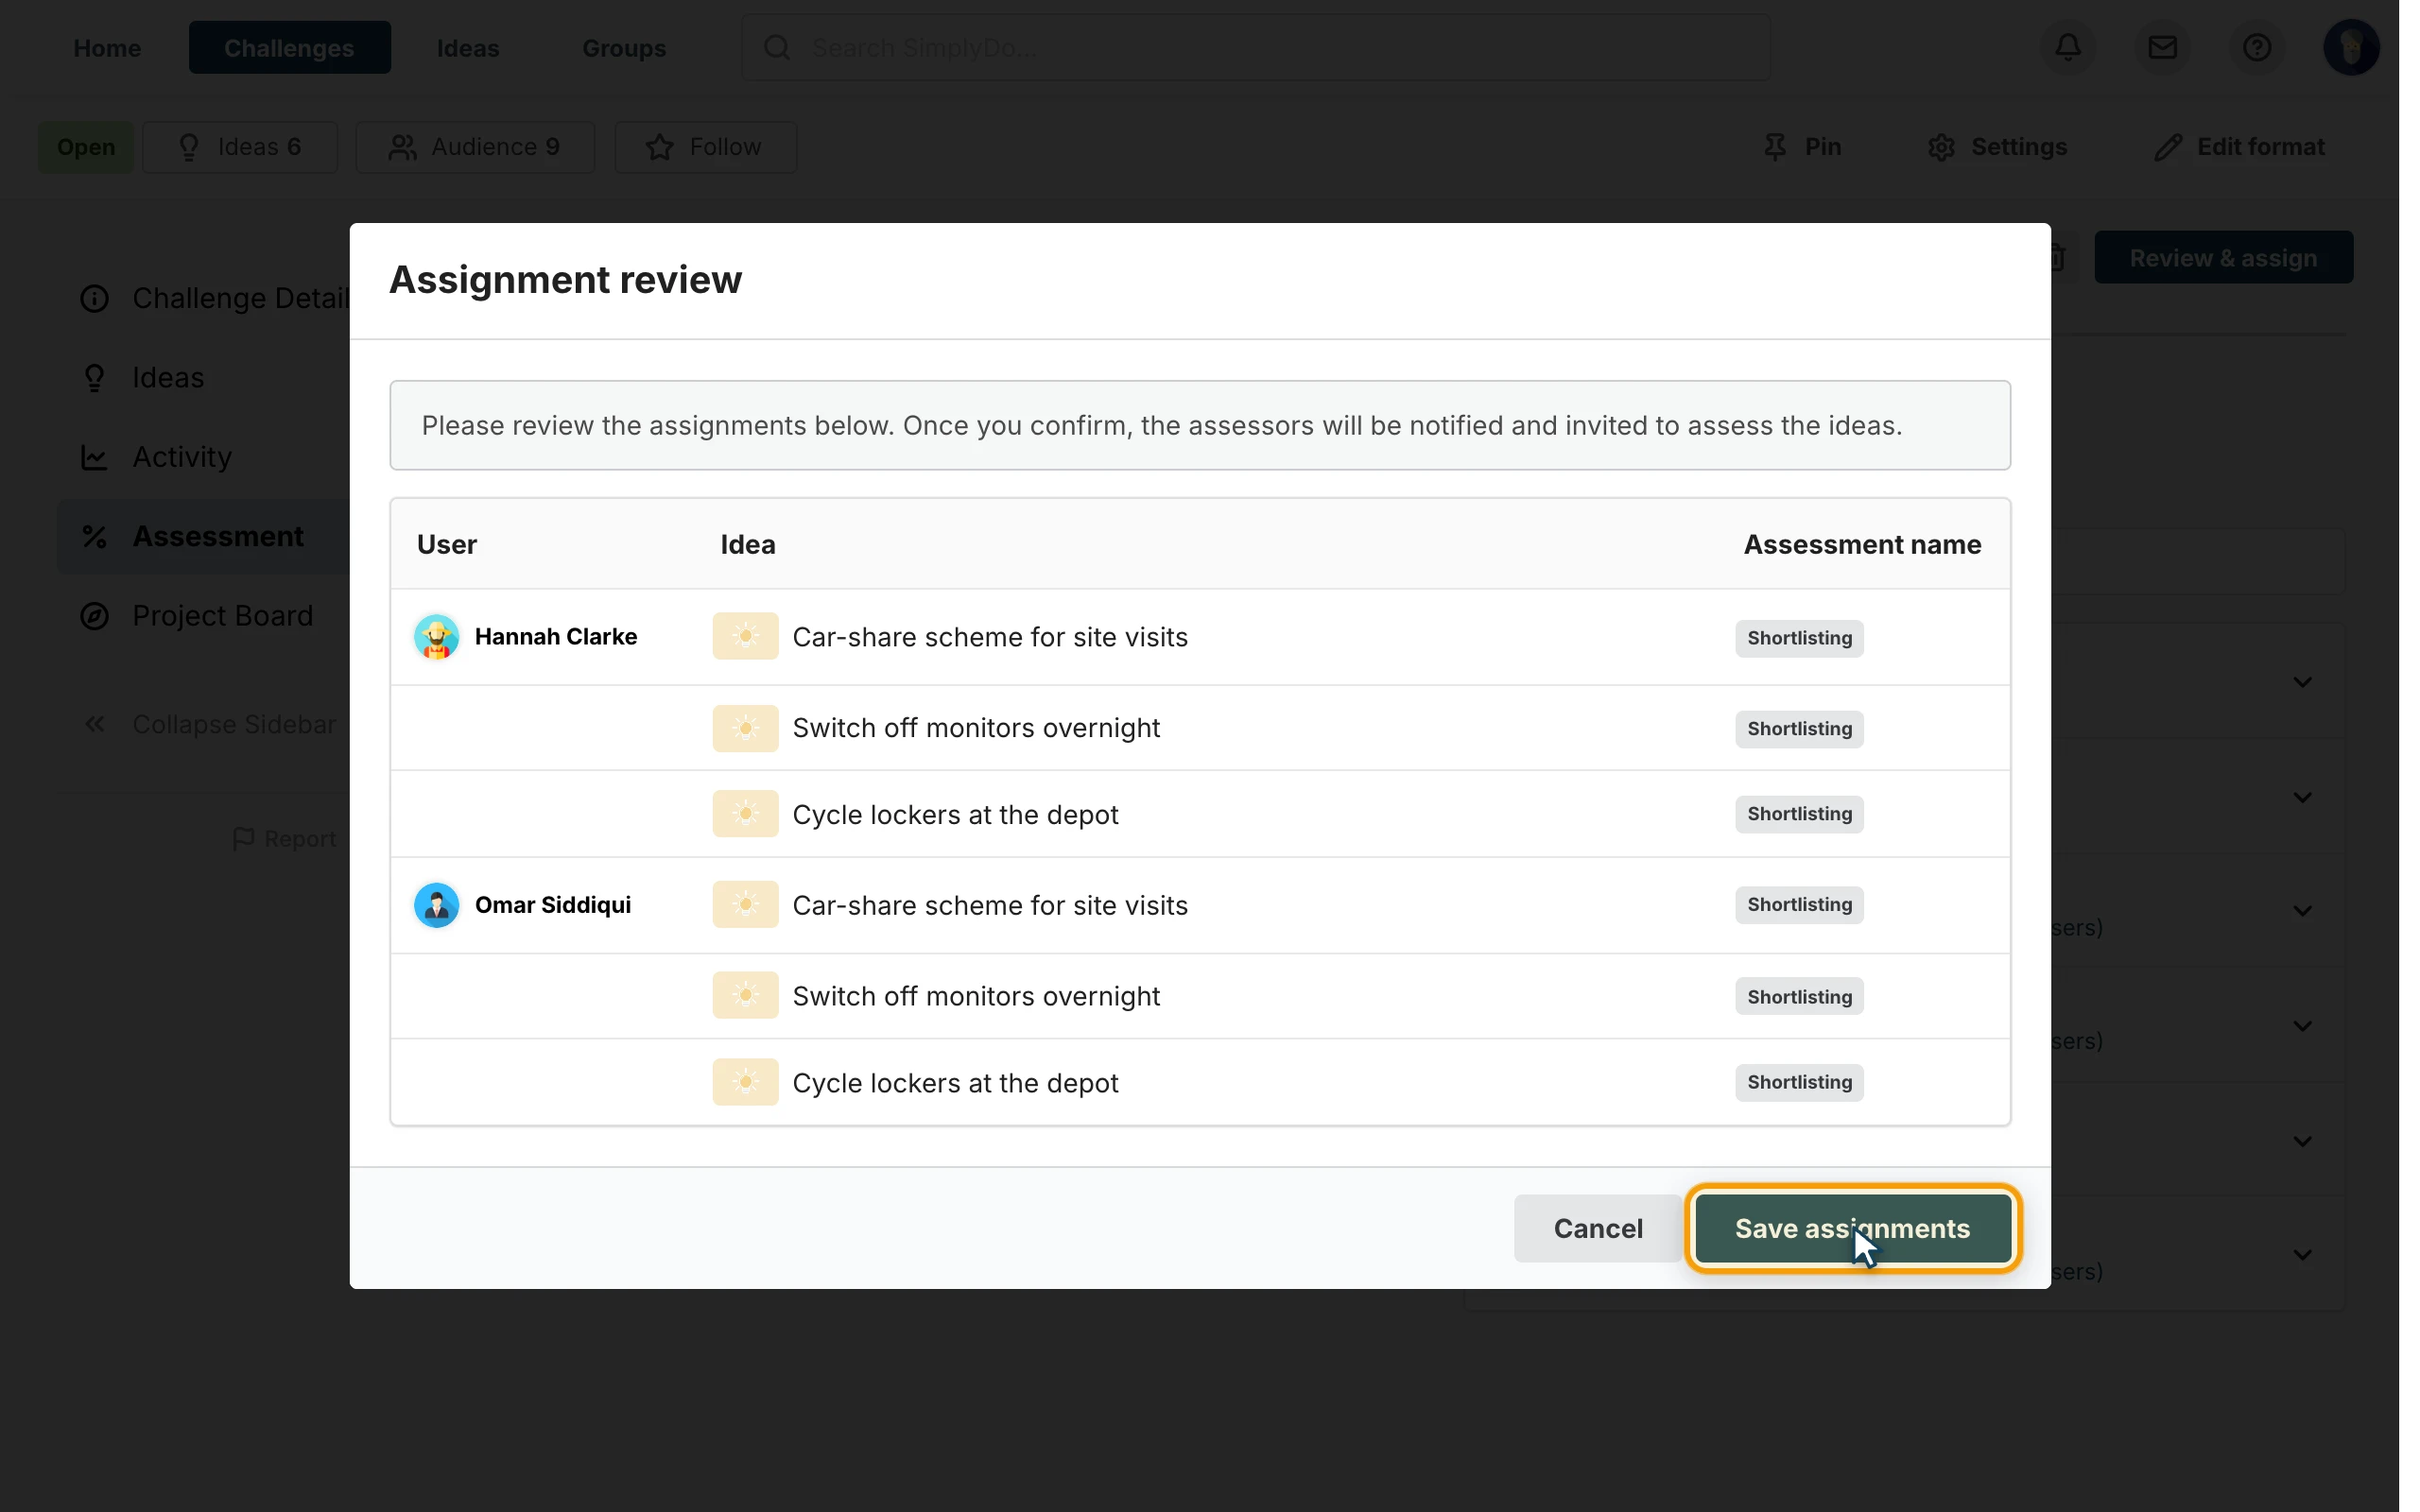The height and width of the screenshot is (1512, 2420).
Task: Cancel the assignment review dialog
Action: 1597,1228
